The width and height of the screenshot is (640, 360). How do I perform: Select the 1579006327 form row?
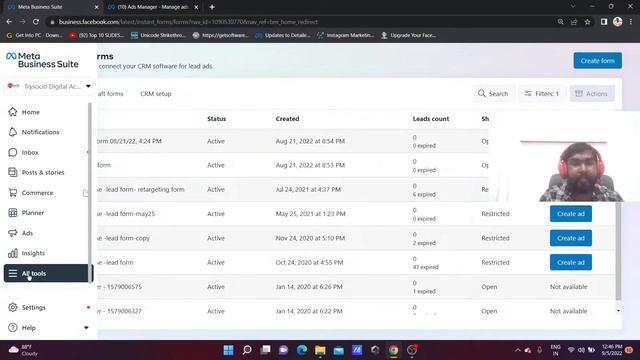356,311
